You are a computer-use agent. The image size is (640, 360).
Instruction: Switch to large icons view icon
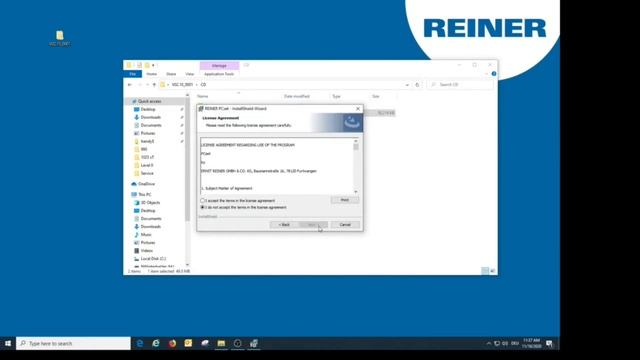click(493, 271)
